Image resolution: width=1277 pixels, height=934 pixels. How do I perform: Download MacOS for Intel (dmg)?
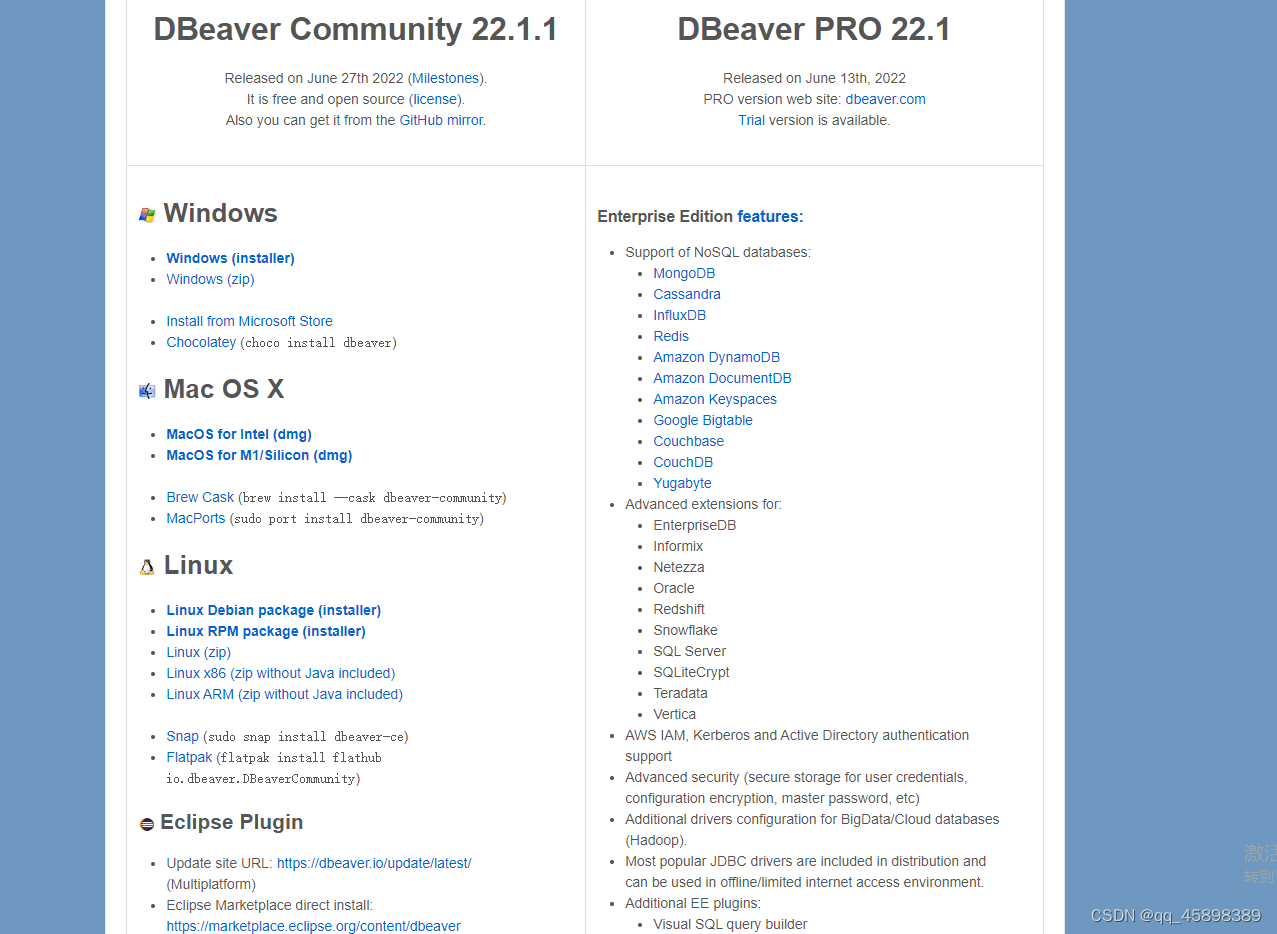point(239,434)
